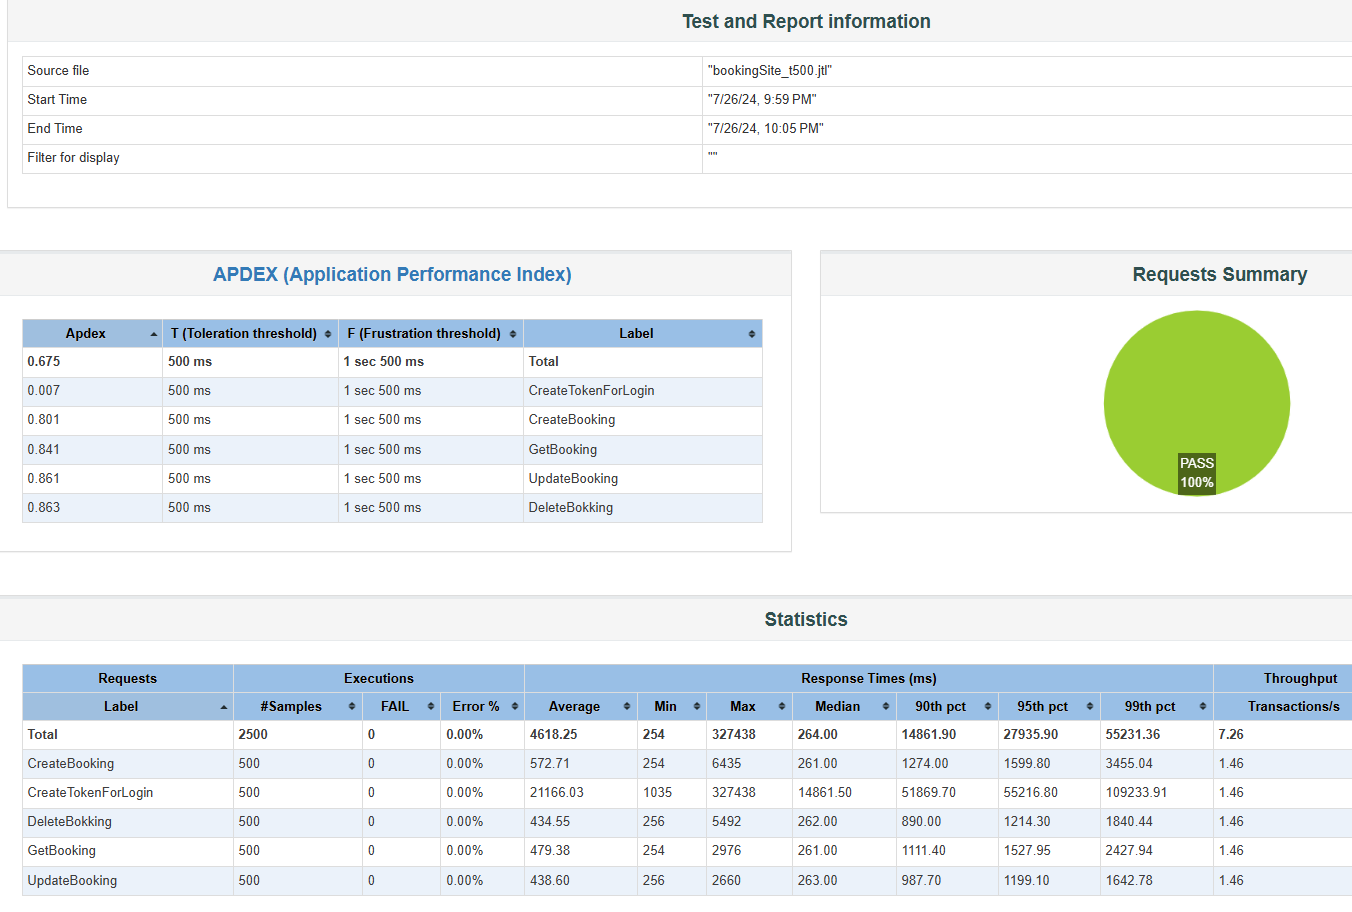Click the Statistics table Label column header
This screenshot has height=912, width=1352.
[121, 707]
